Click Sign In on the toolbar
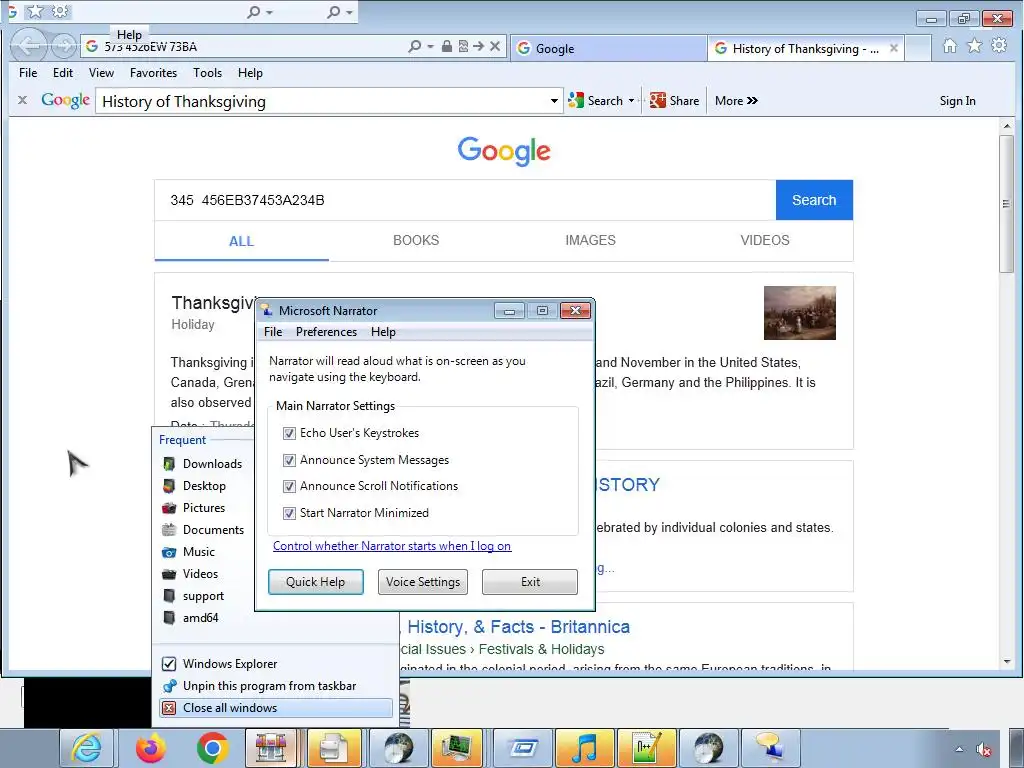The width and height of the screenshot is (1024, 768). (x=957, y=101)
